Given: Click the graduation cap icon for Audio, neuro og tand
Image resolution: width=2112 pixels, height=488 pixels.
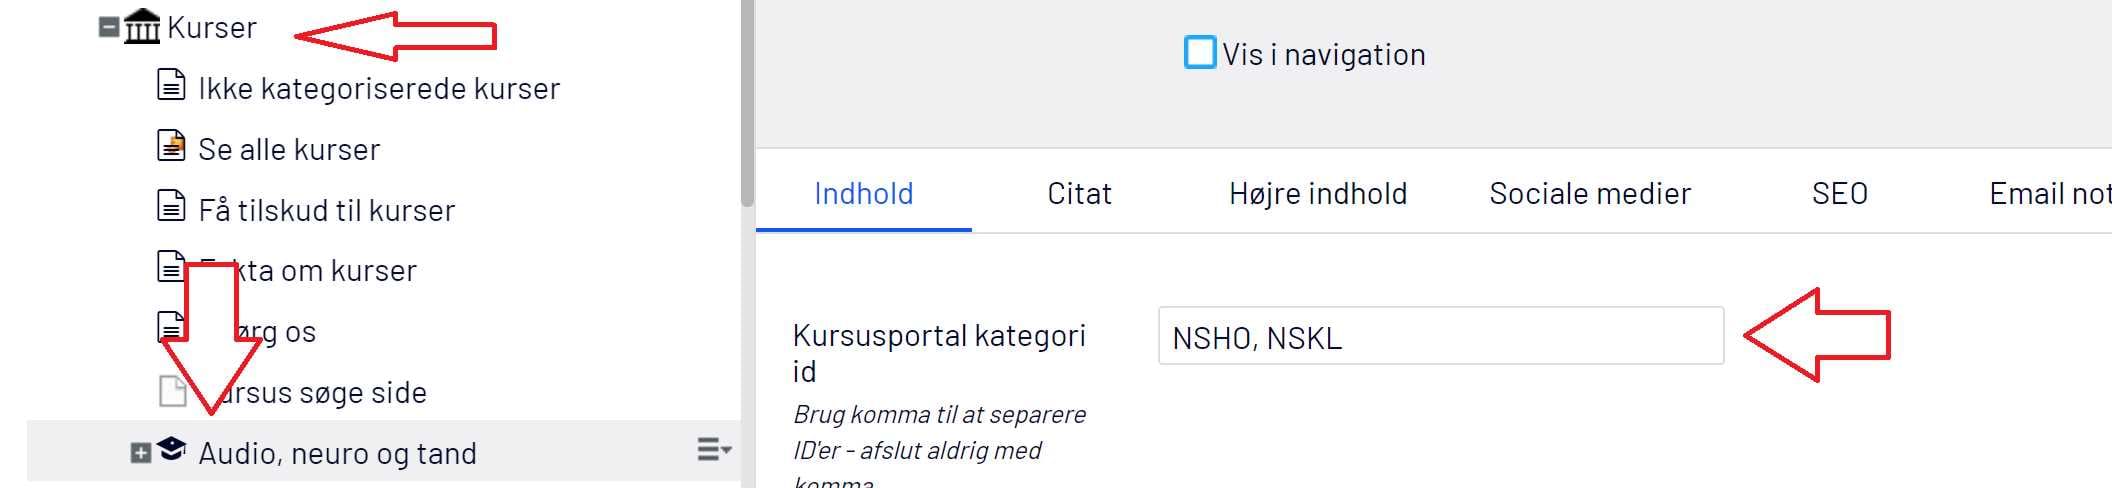Looking at the screenshot, I should [172, 448].
